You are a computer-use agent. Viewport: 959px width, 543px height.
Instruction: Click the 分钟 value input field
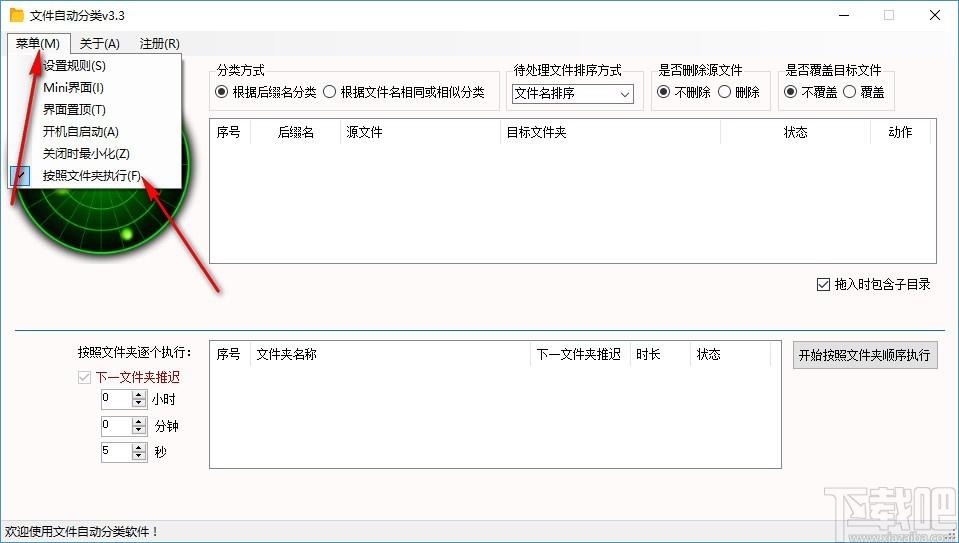click(x=117, y=426)
